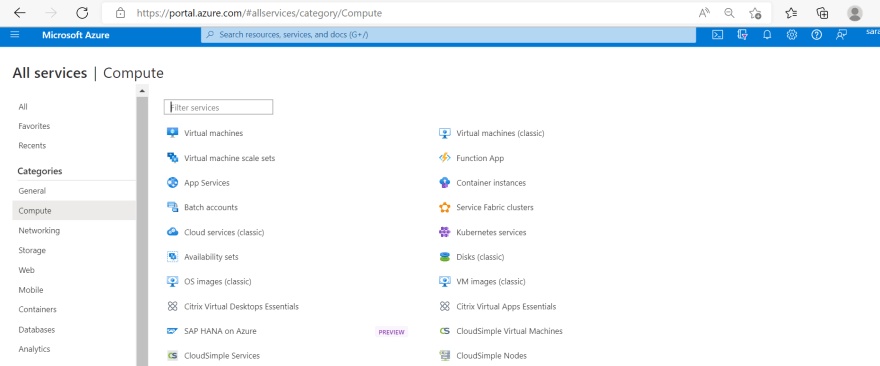Click the App Services globe icon
The height and width of the screenshot is (366, 880).
(172, 182)
